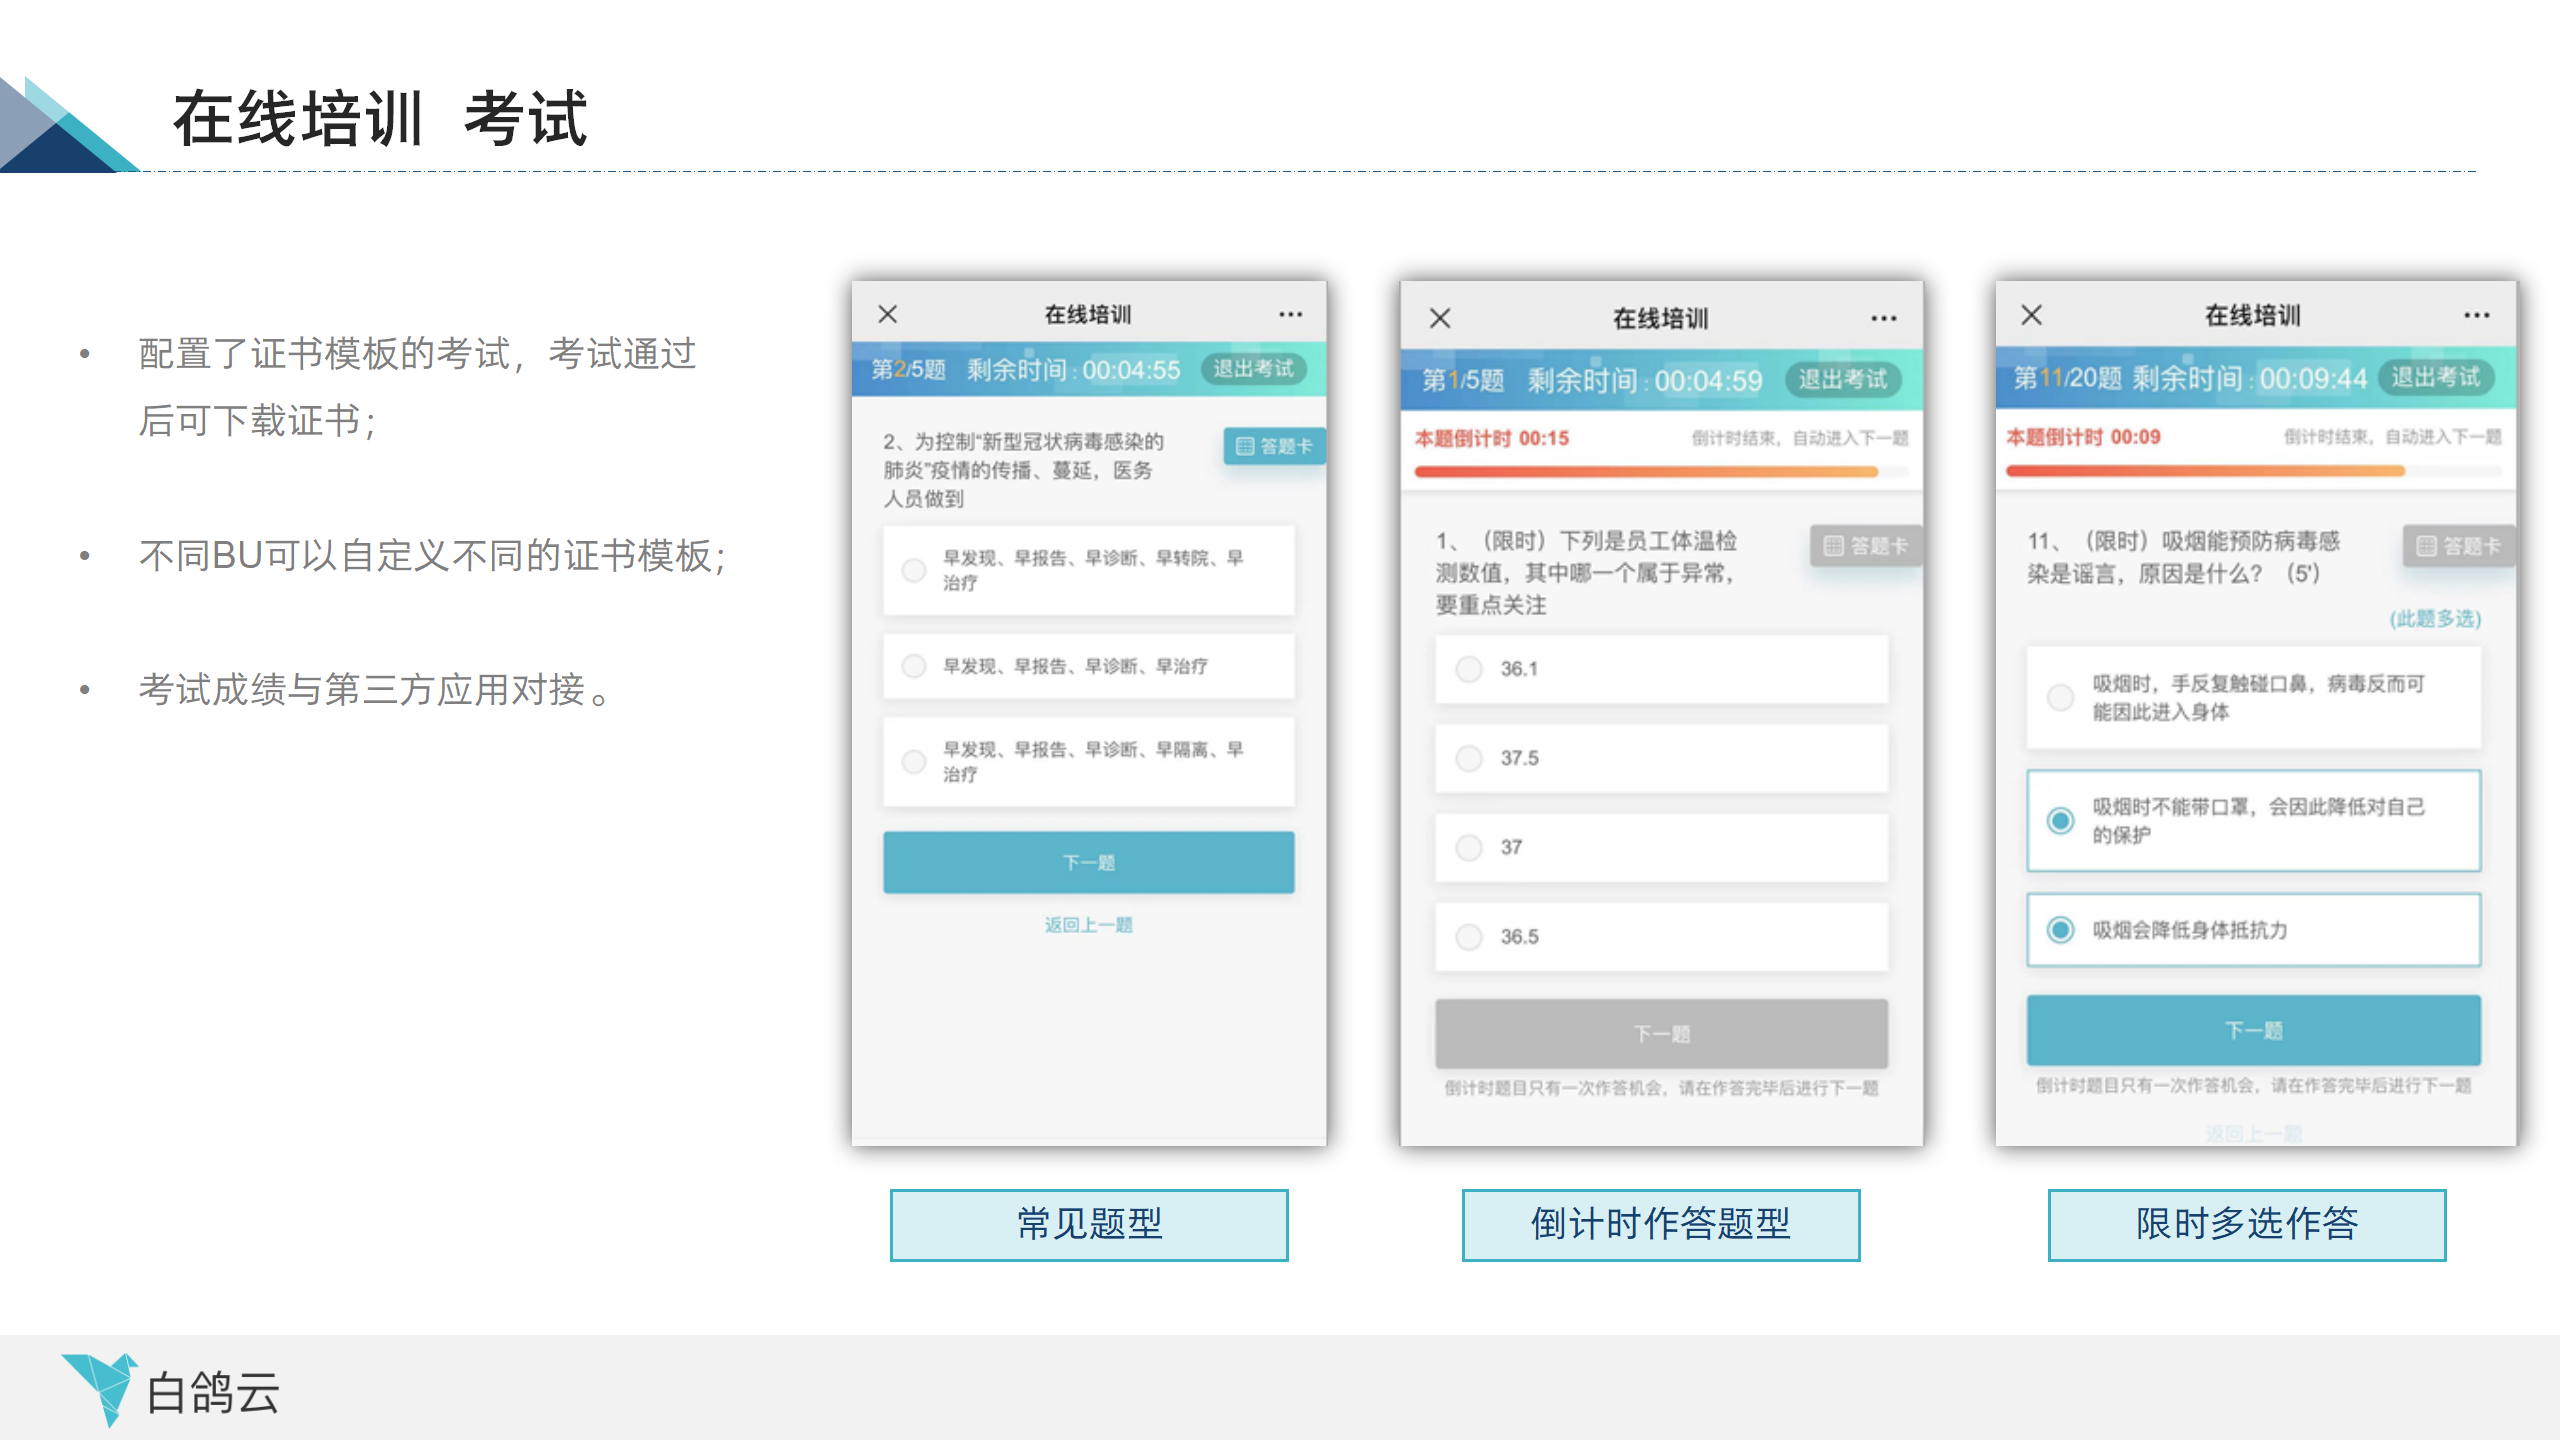This screenshot has height=1440, width=2560.
Task: Click 下一题 on the third phone
Action: 2254,1030
